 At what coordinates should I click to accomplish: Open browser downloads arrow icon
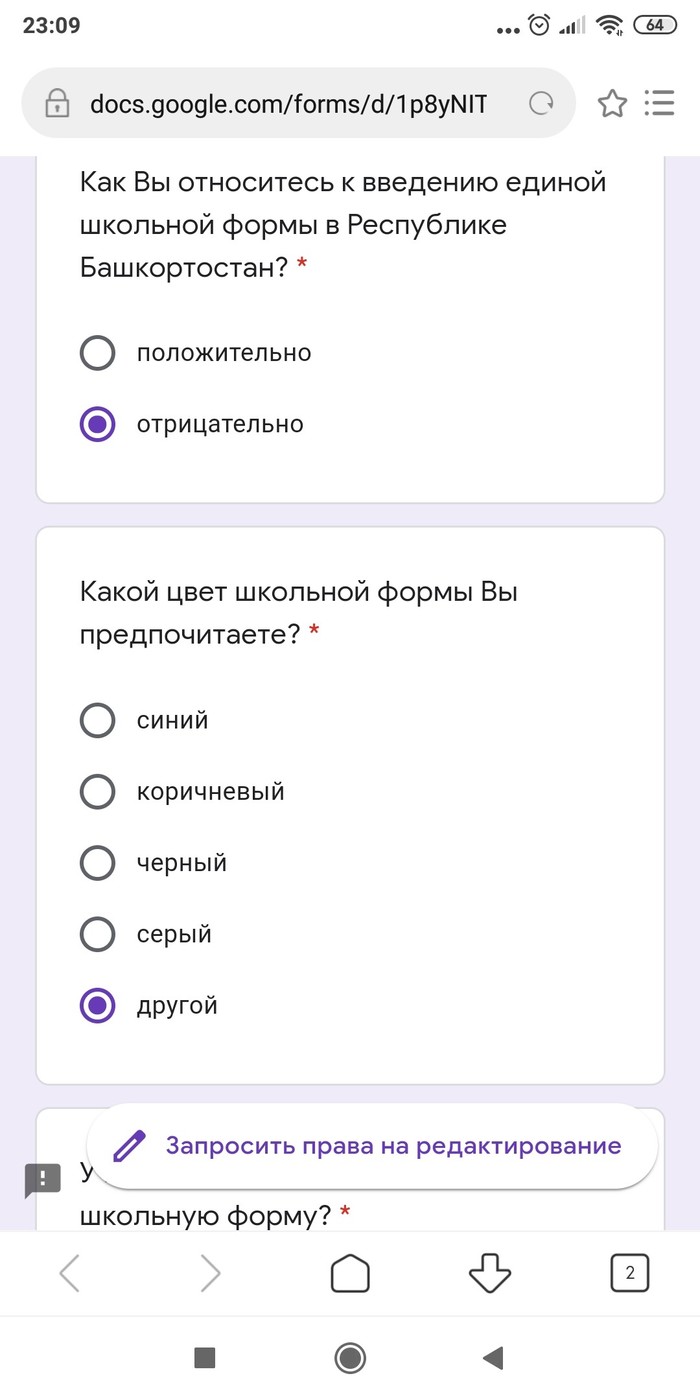click(x=490, y=1273)
